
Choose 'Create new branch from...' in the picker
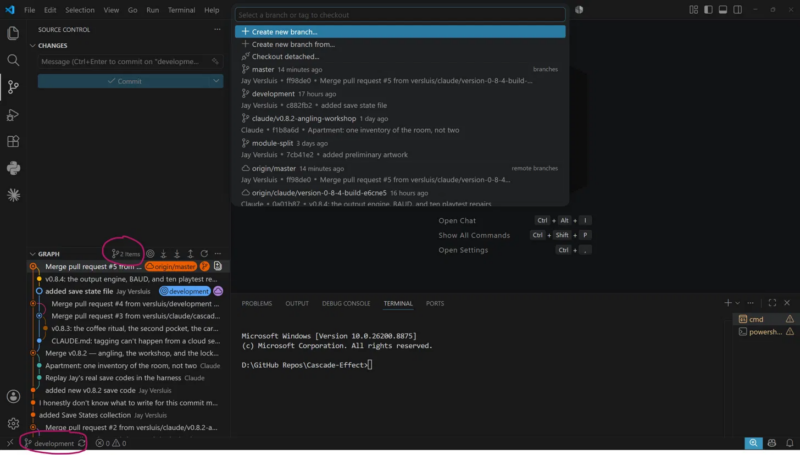(x=400, y=44)
